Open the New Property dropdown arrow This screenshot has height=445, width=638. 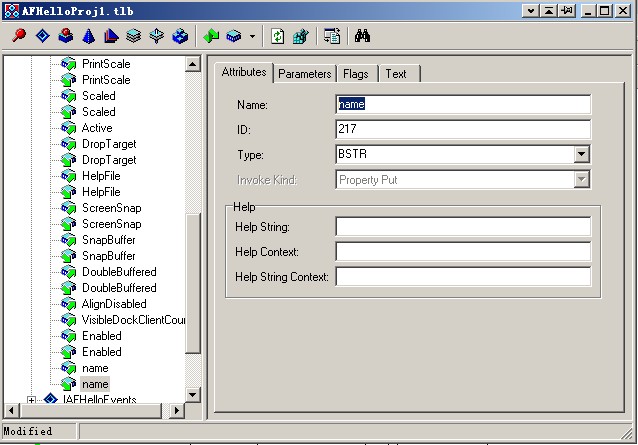click(253, 36)
